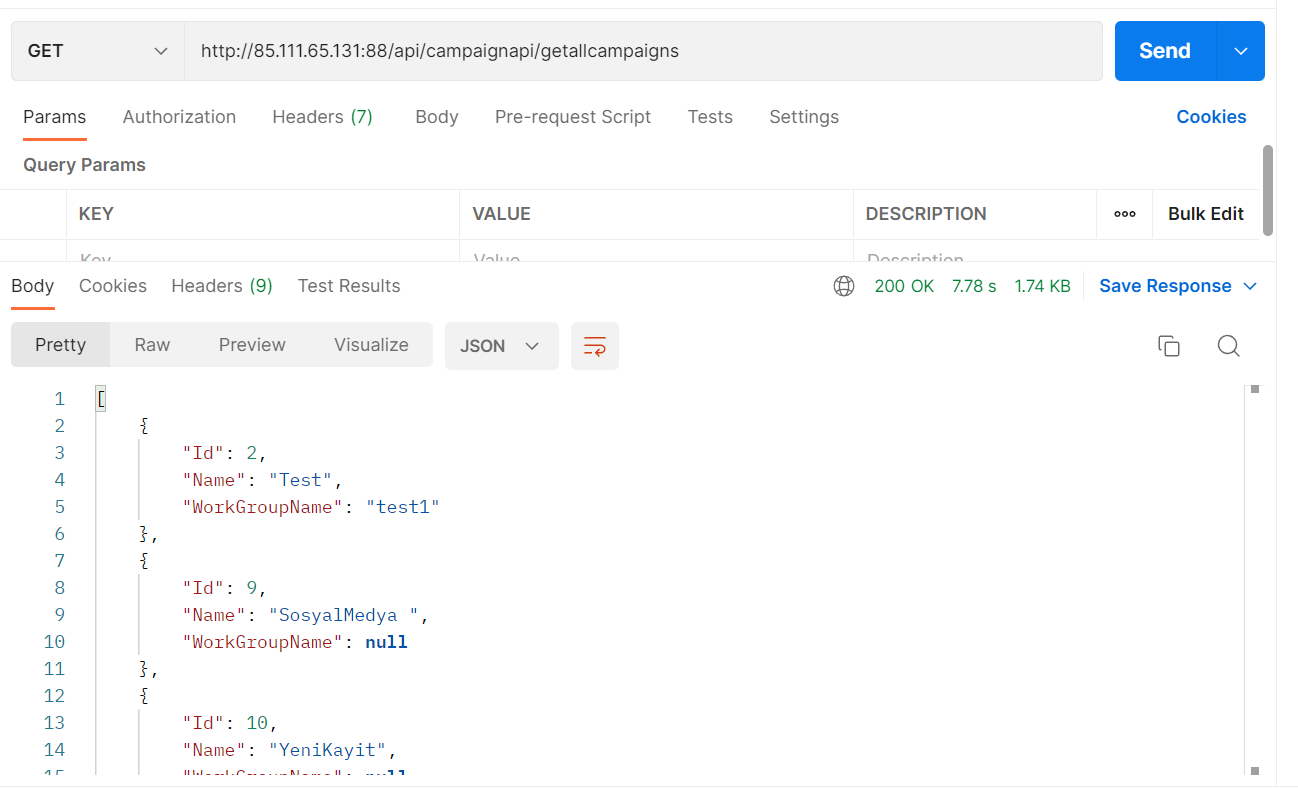Select the Visualize response view
Viewport: 1298px width, 789px height.
pyautogui.click(x=371, y=345)
